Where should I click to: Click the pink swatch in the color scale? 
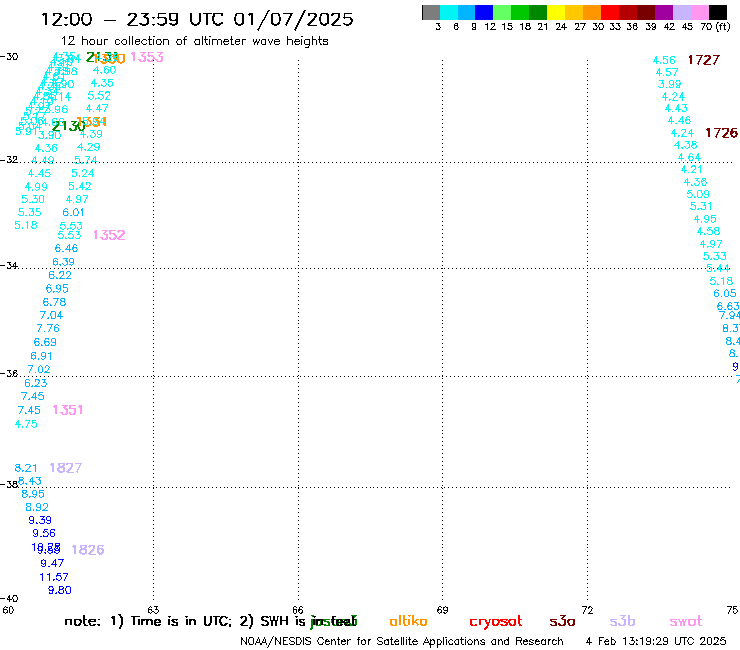click(700, 12)
